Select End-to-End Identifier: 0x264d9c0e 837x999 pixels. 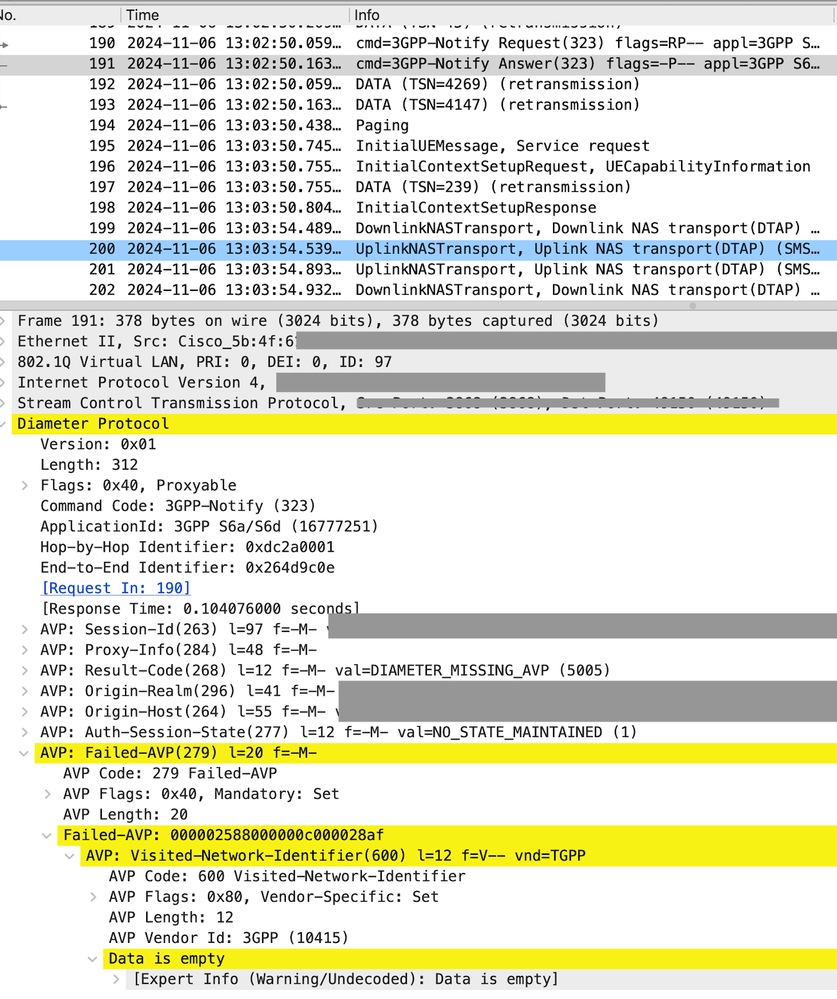click(187, 568)
